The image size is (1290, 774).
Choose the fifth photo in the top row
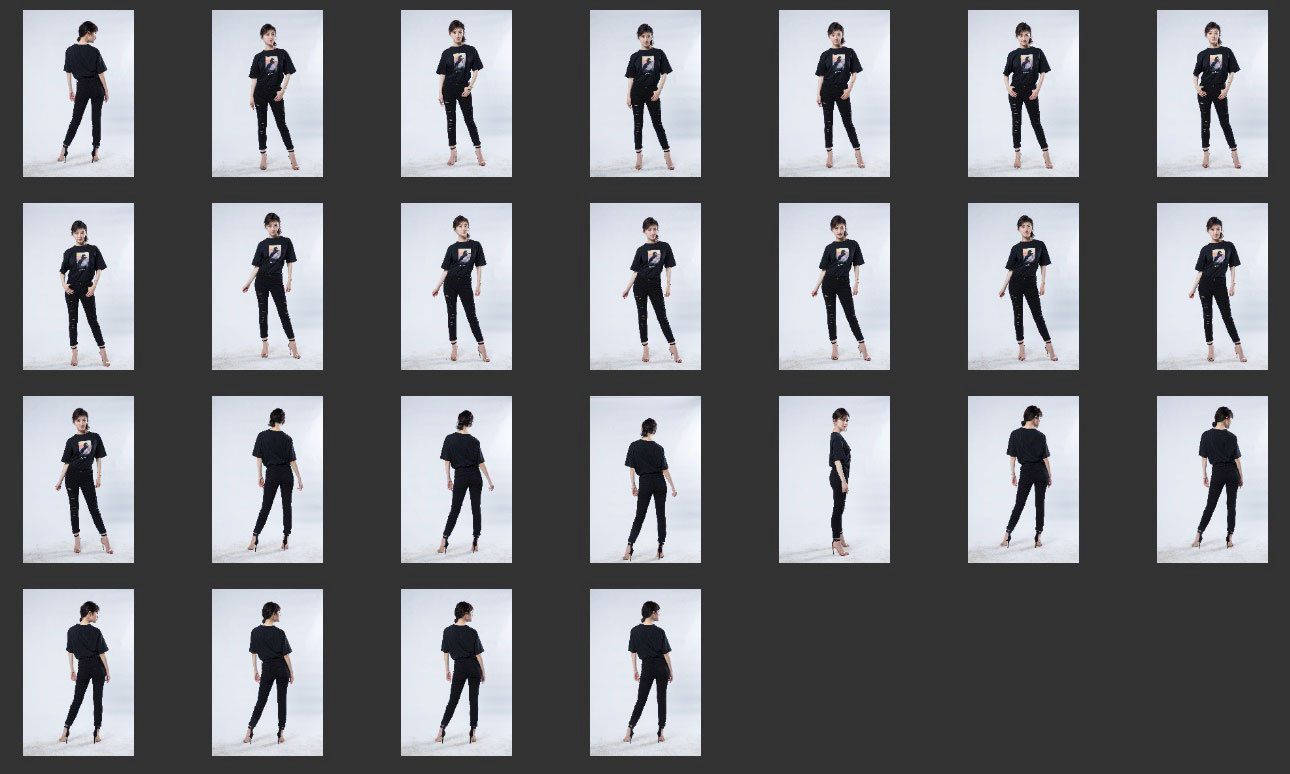click(834, 93)
